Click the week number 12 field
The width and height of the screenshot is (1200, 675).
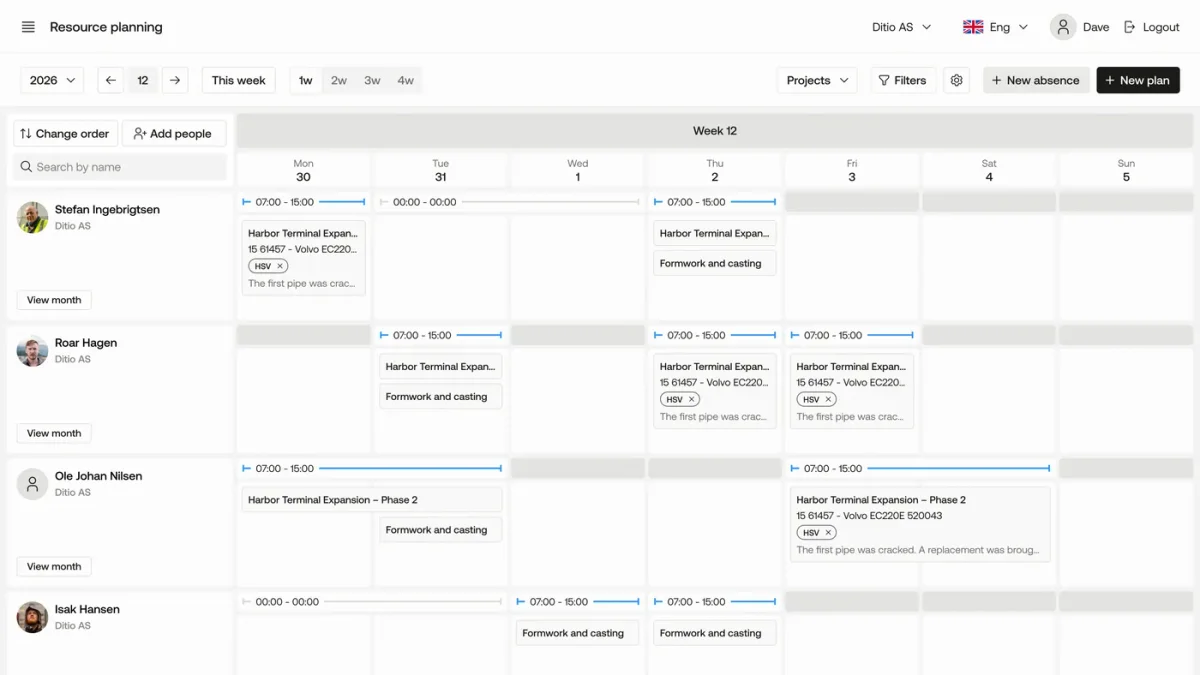pyautogui.click(x=143, y=81)
